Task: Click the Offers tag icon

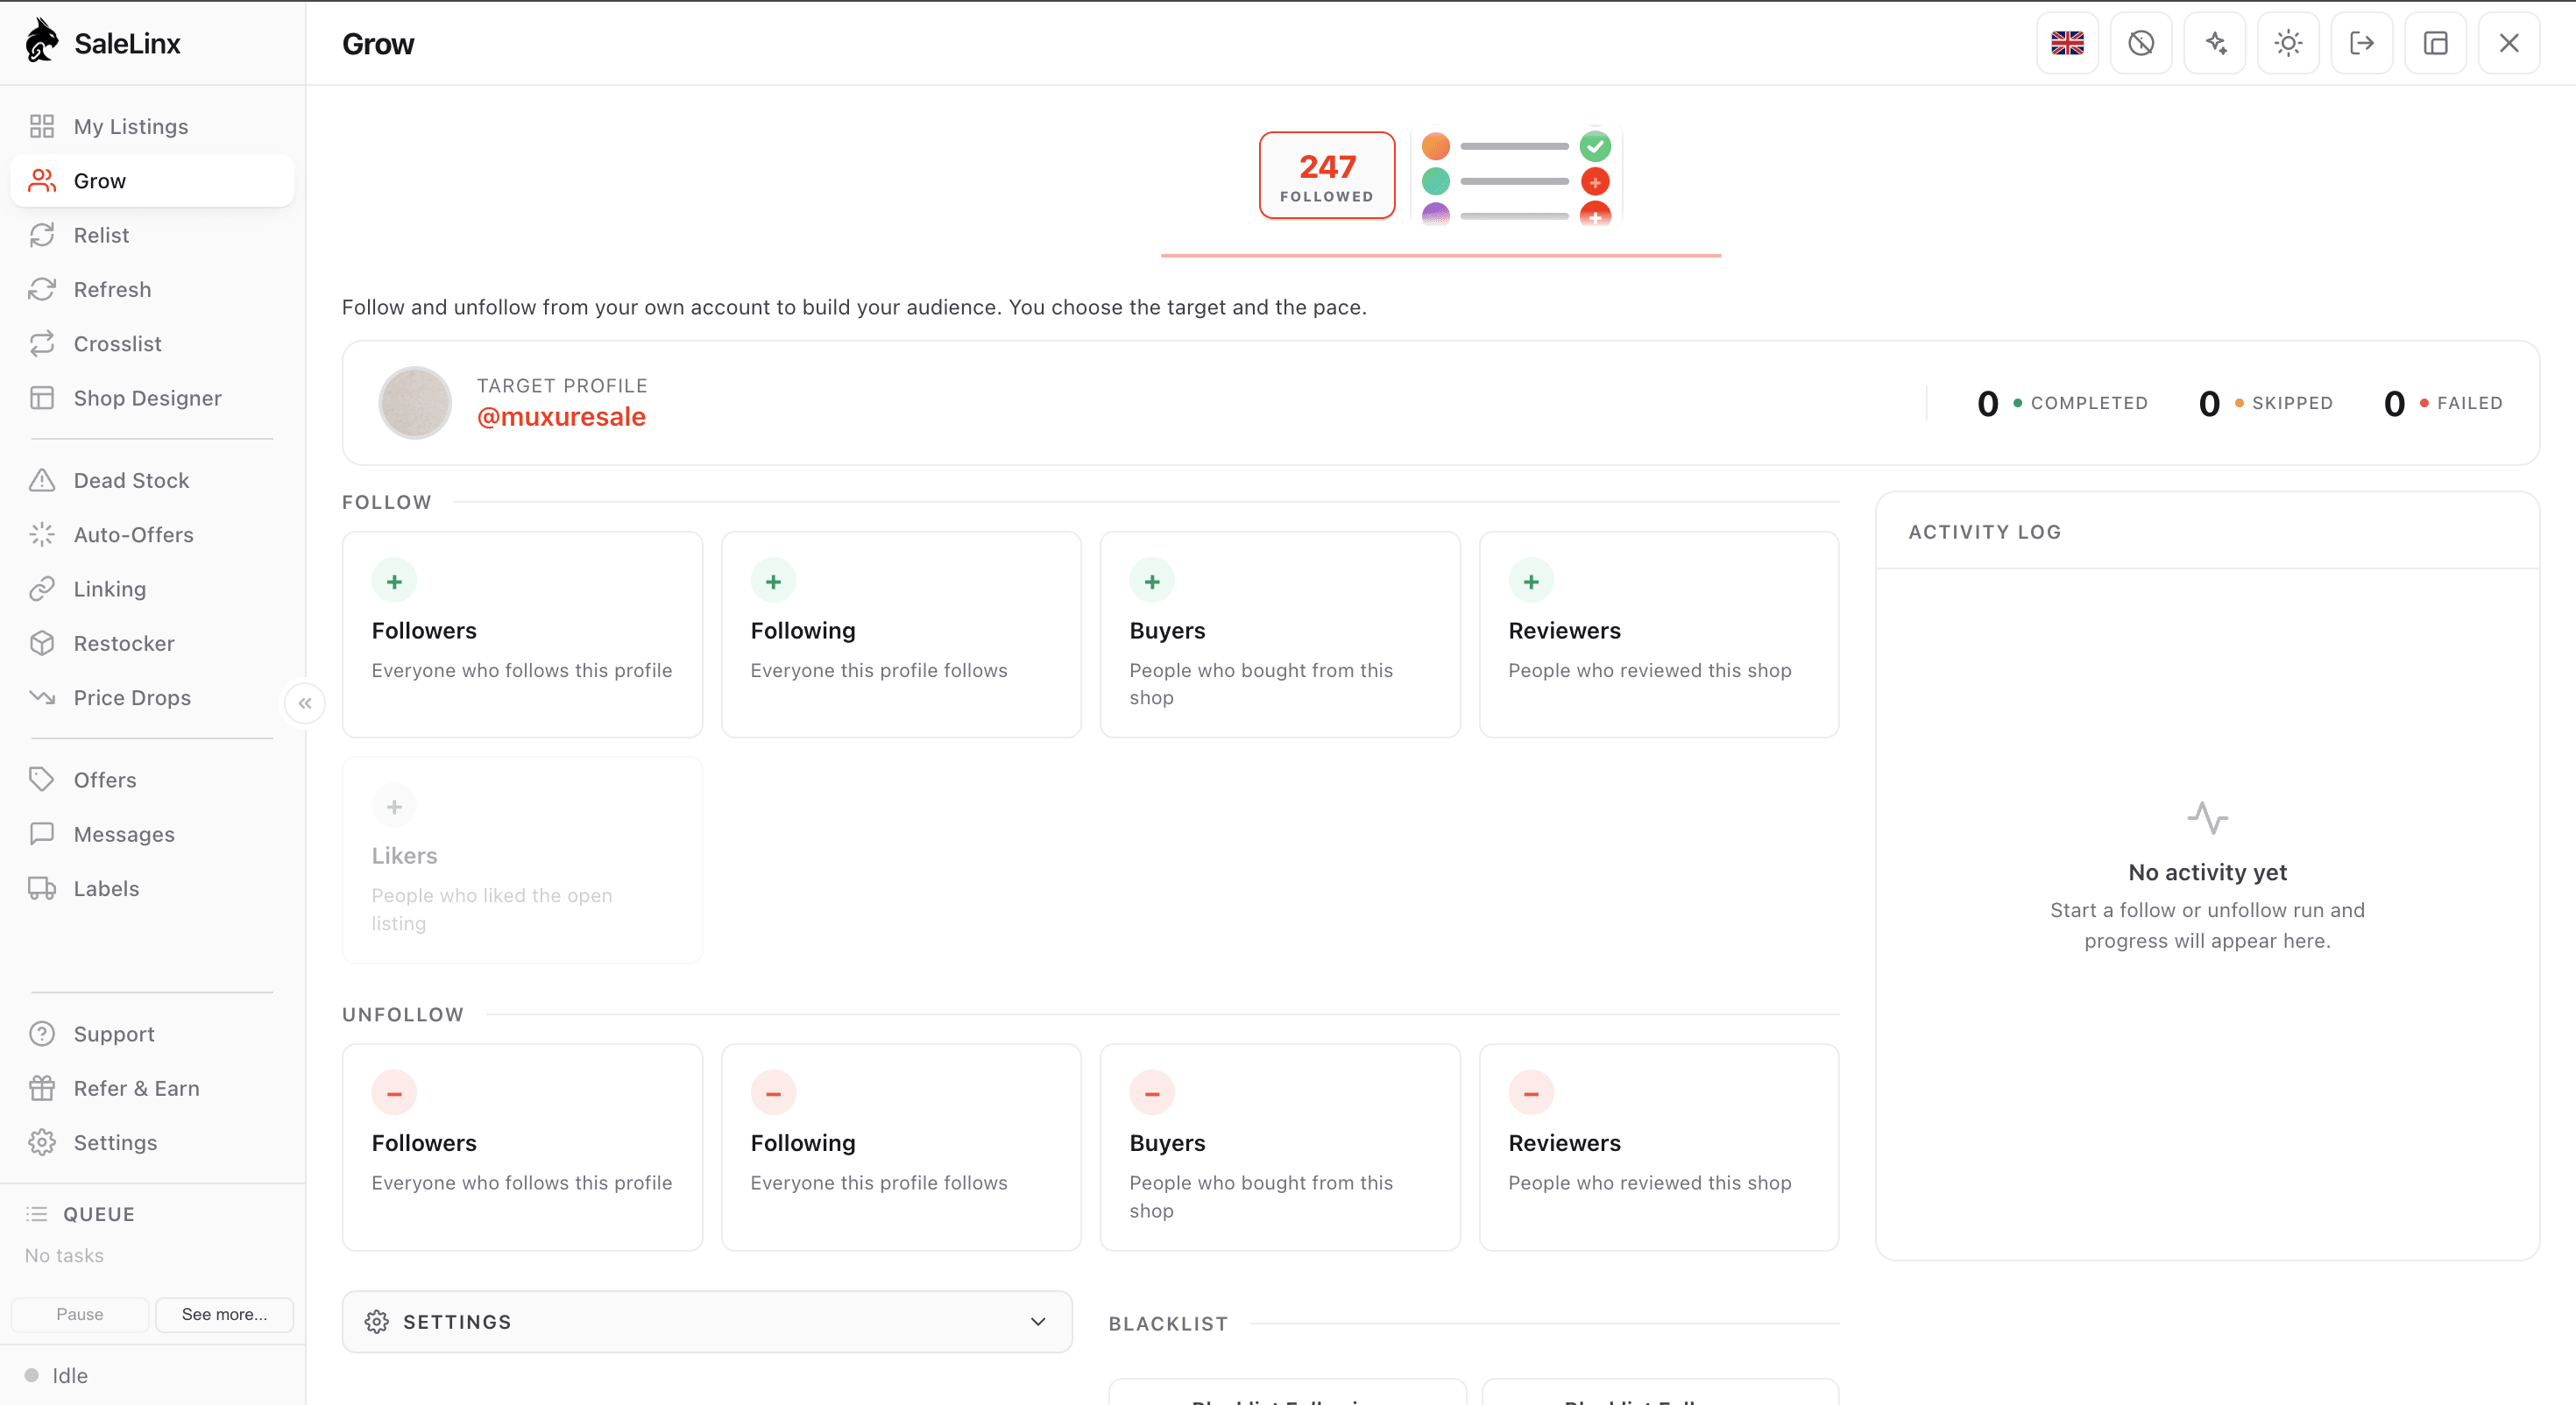Action: coord(42,779)
